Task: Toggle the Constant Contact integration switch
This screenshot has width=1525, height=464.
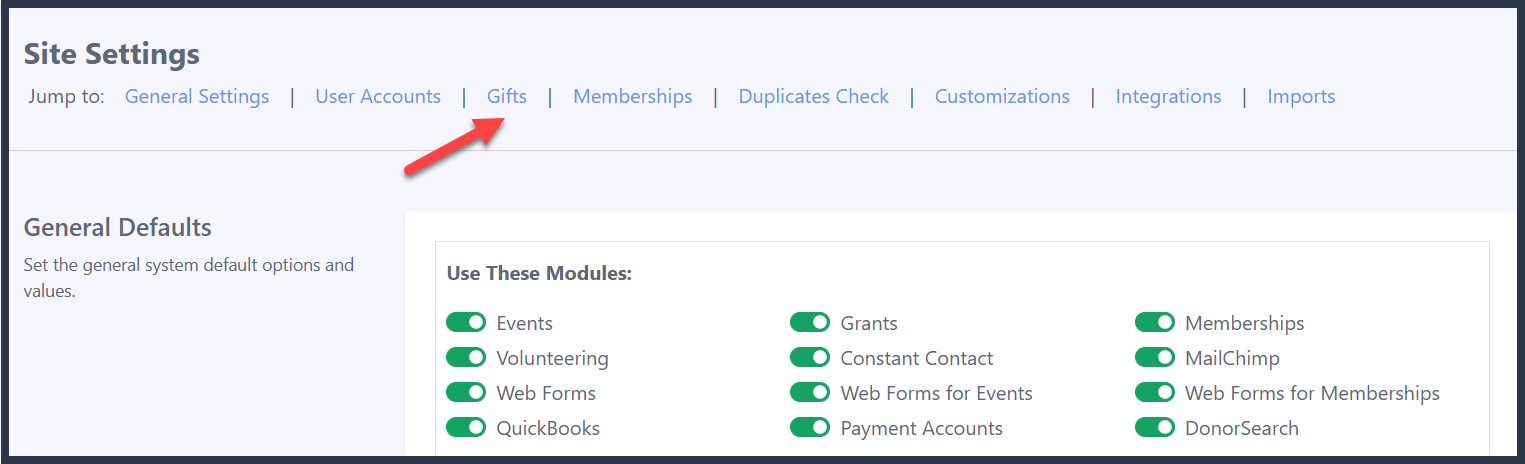Action: [810, 358]
